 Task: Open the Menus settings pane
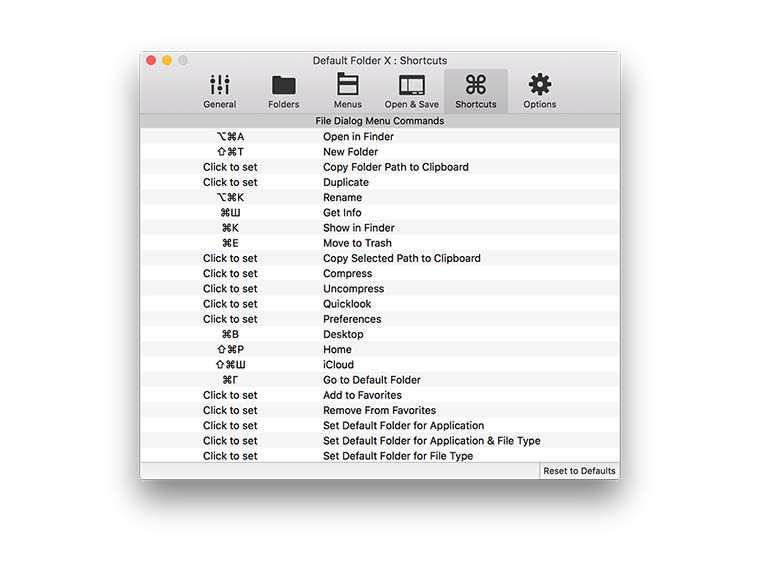click(347, 91)
